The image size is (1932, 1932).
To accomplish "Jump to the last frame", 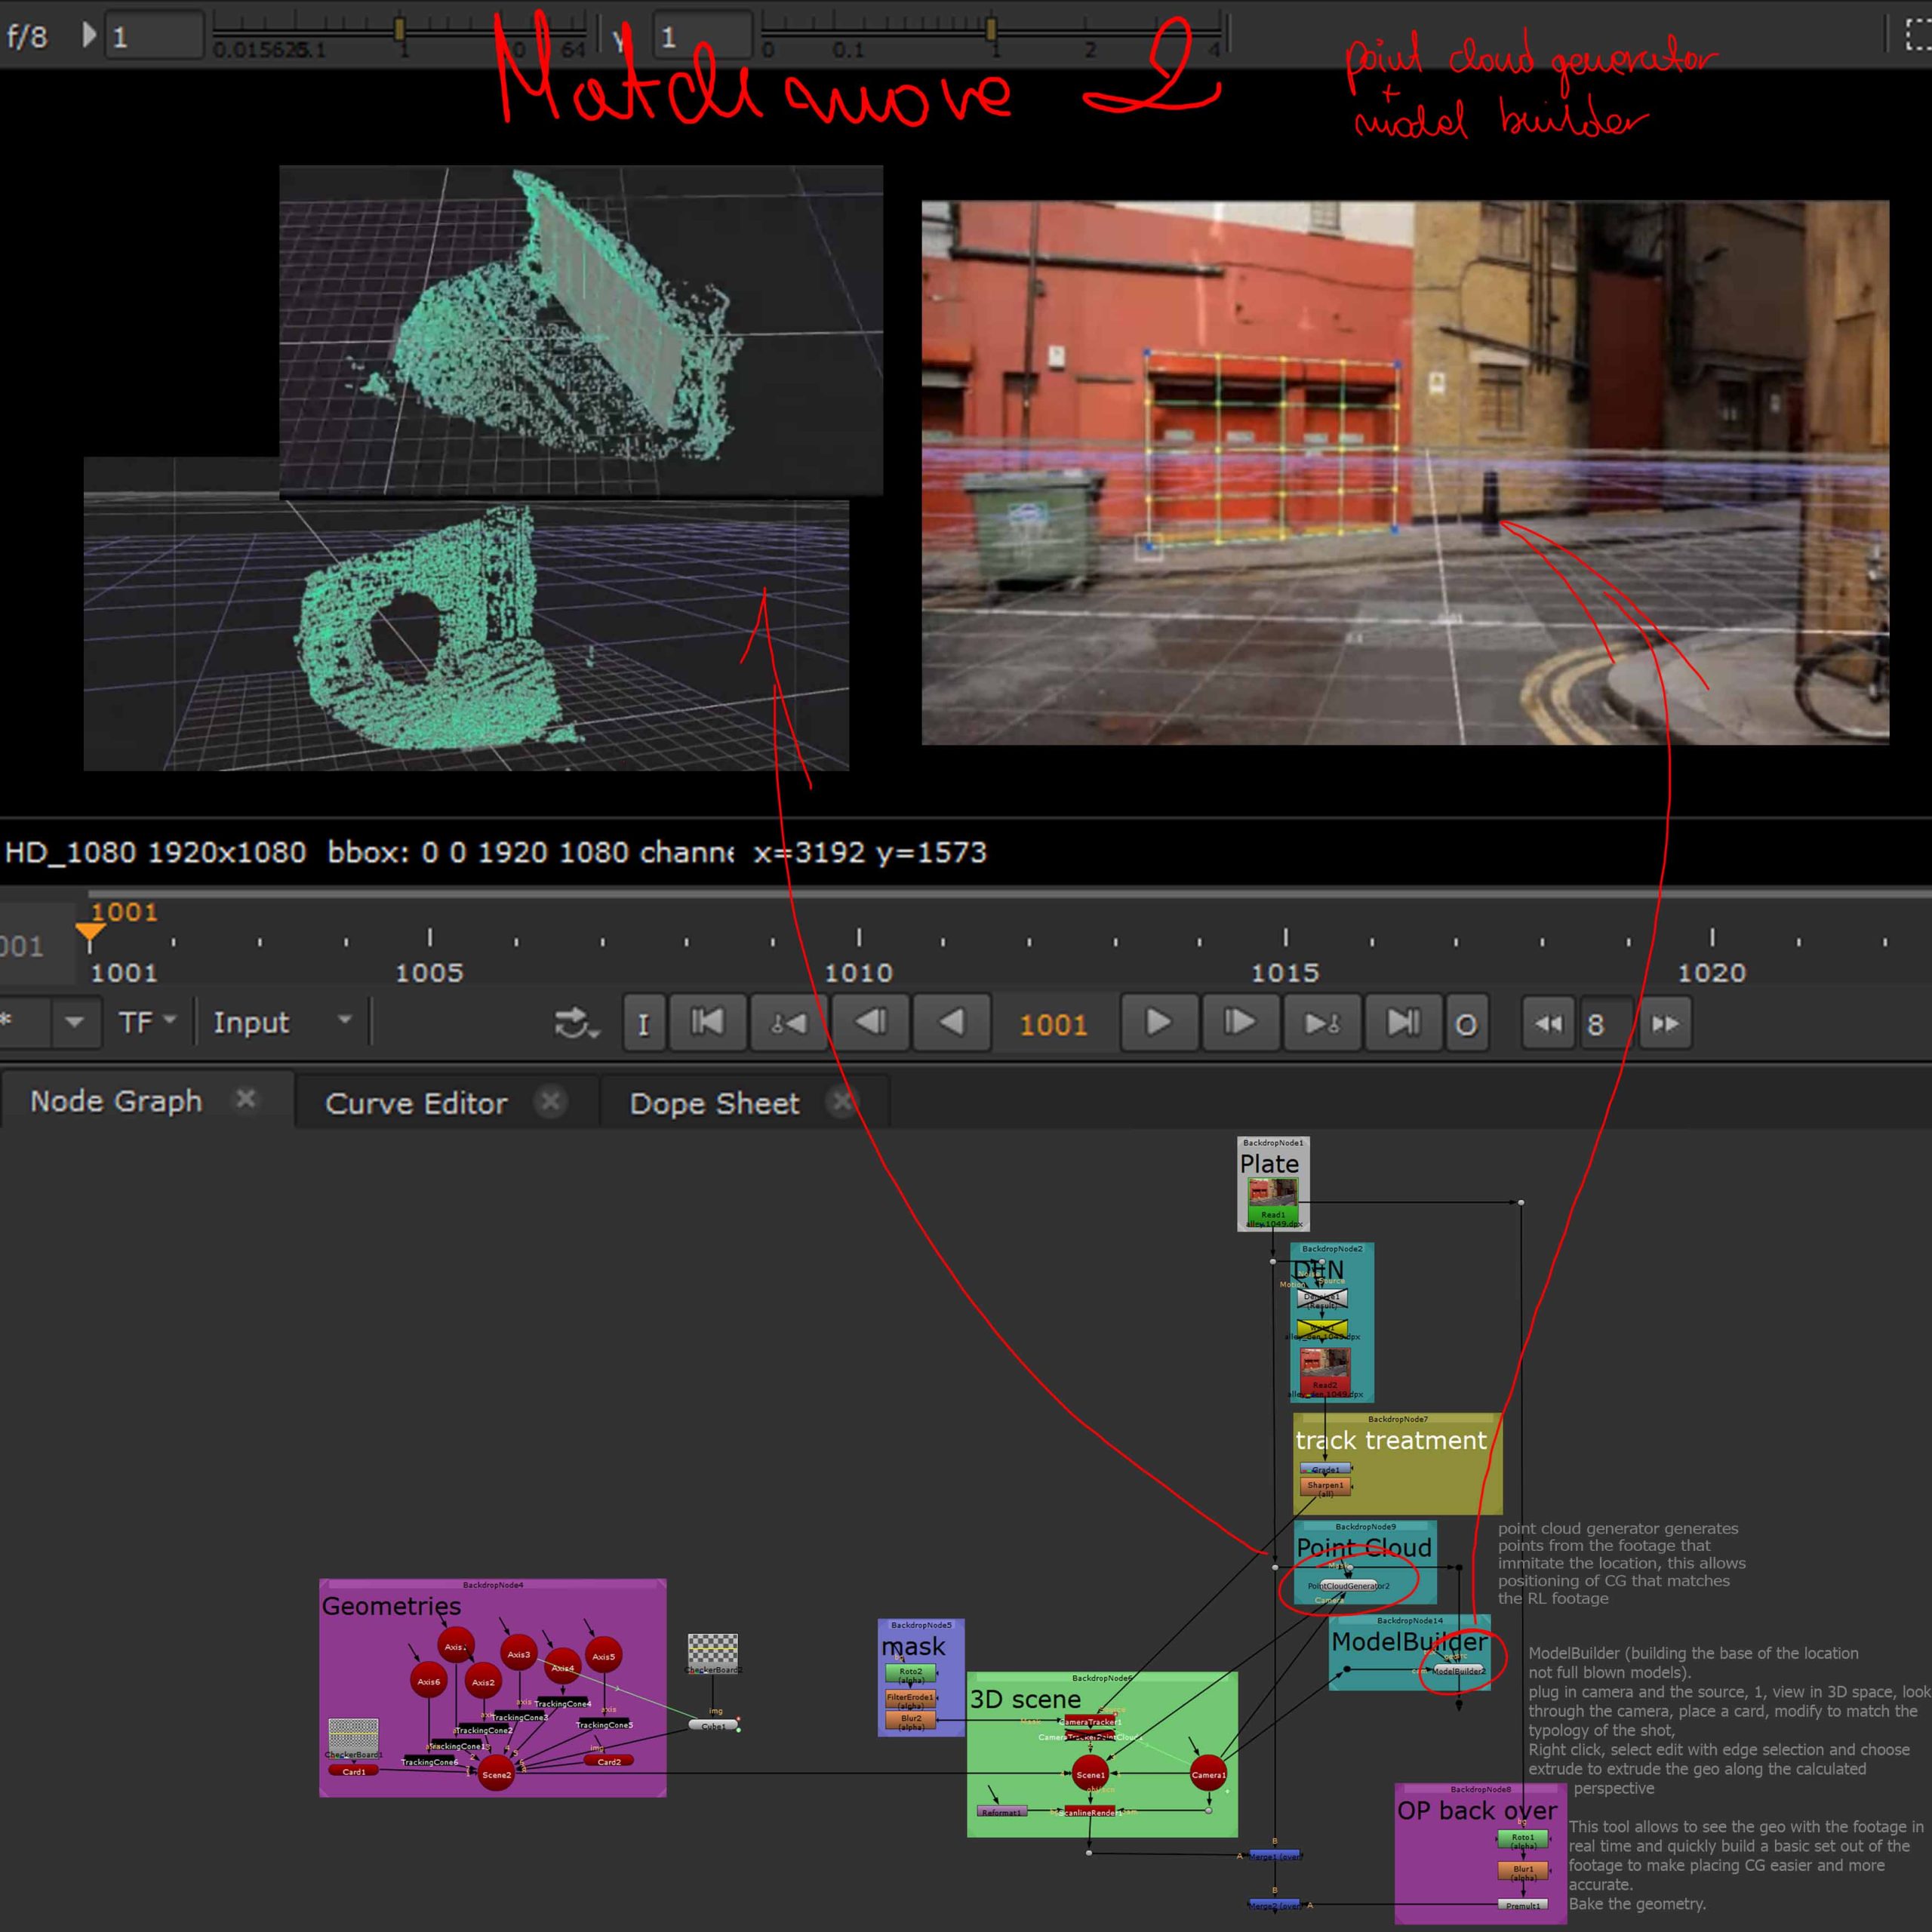I will pyautogui.click(x=1402, y=1022).
